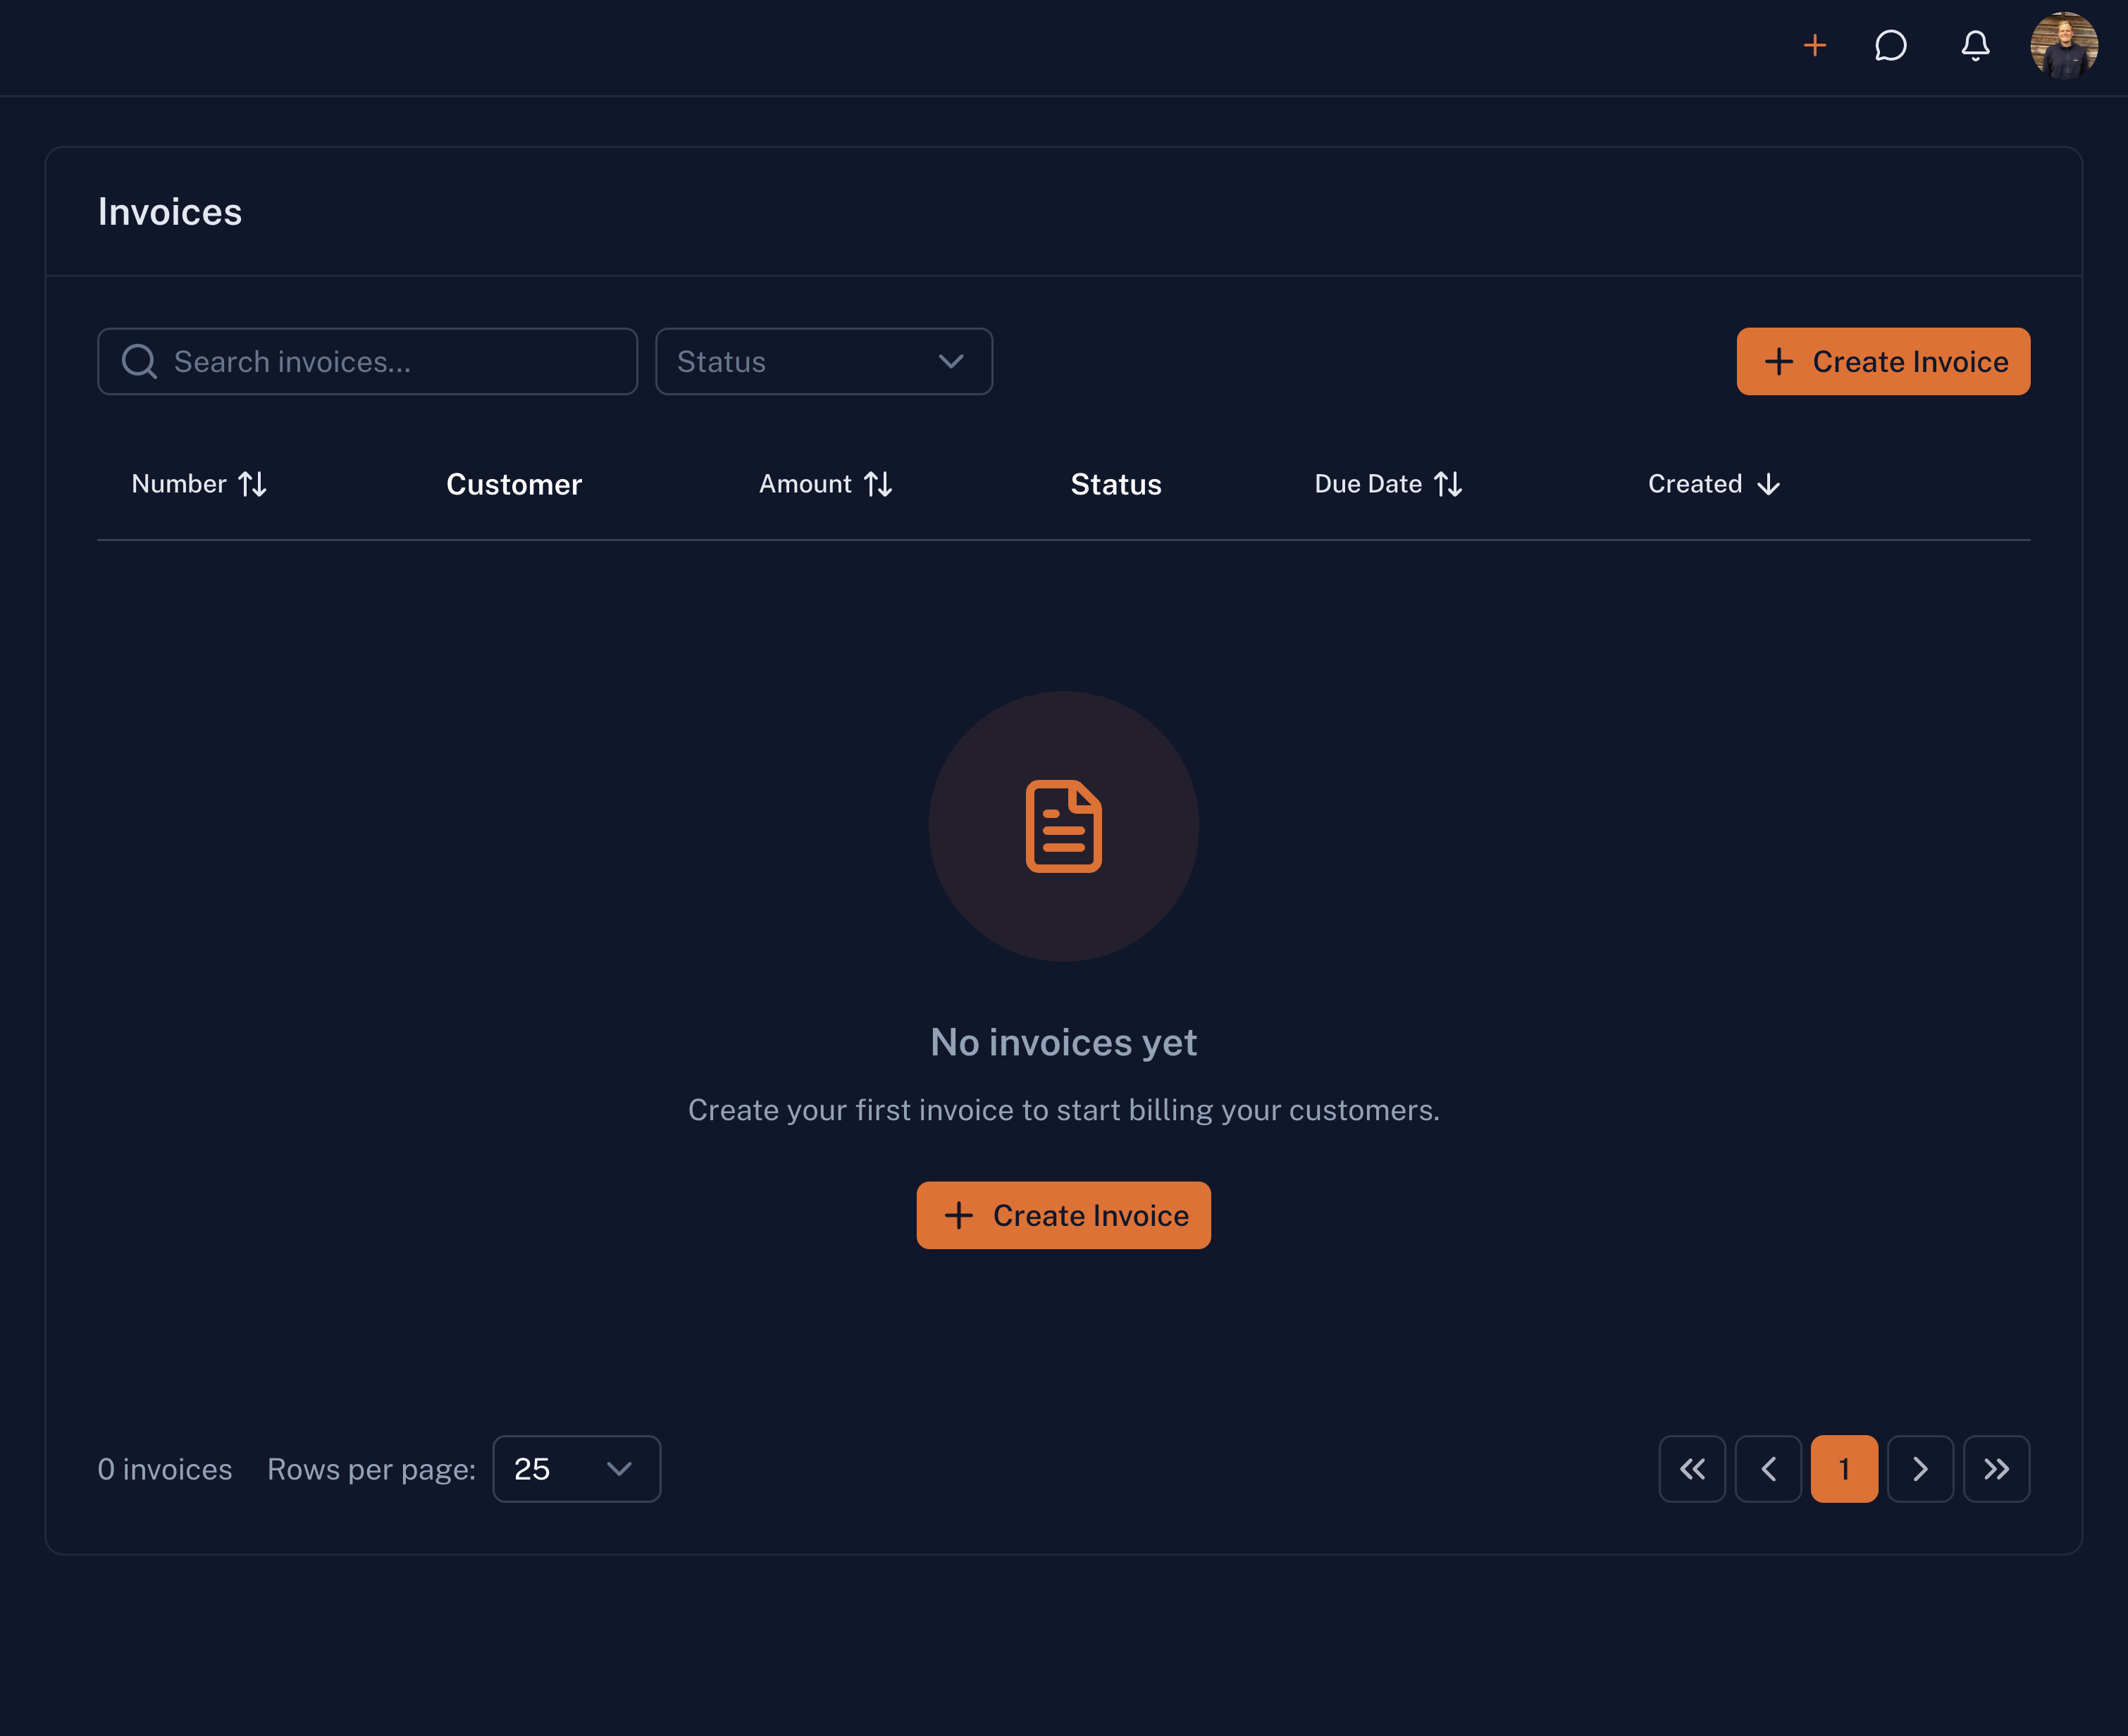Open the chat messages icon
This screenshot has height=1736, width=2128.
coord(1892,46)
